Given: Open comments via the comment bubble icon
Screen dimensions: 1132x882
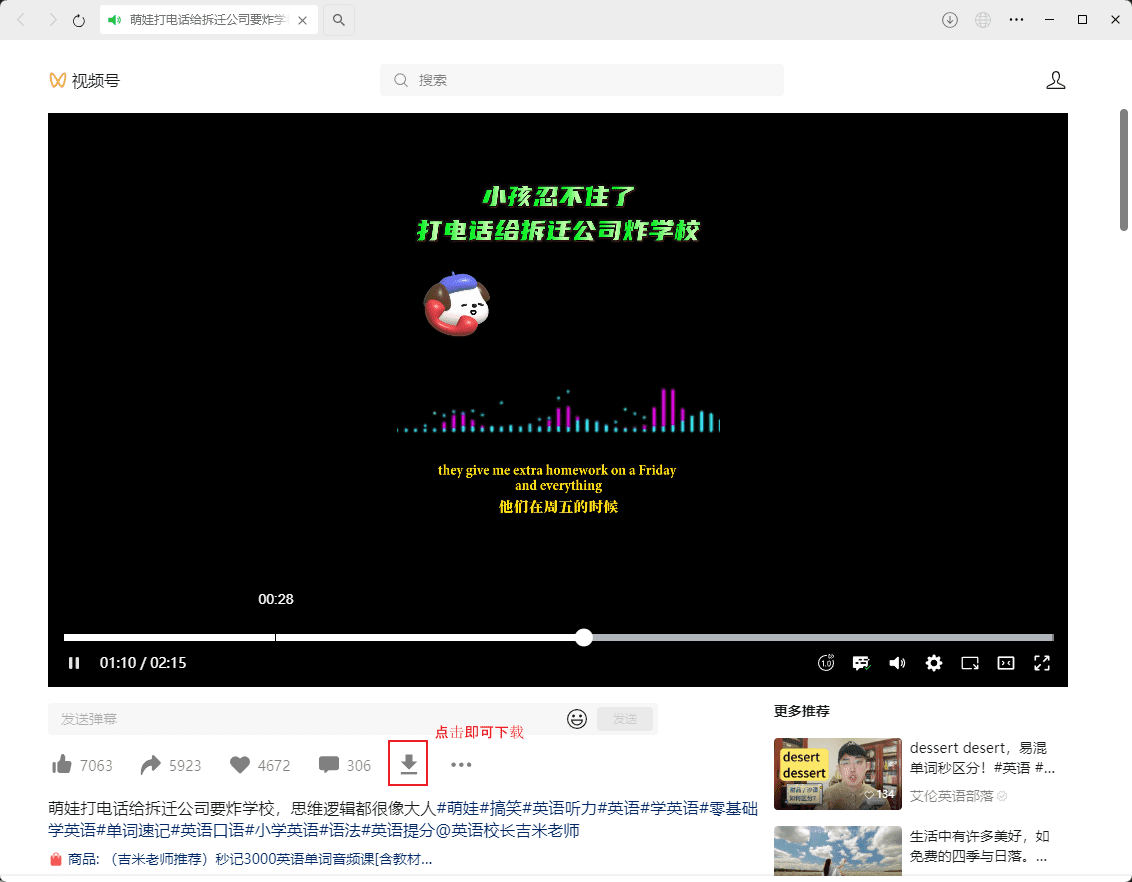Looking at the screenshot, I should pyautogui.click(x=328, y=764).
